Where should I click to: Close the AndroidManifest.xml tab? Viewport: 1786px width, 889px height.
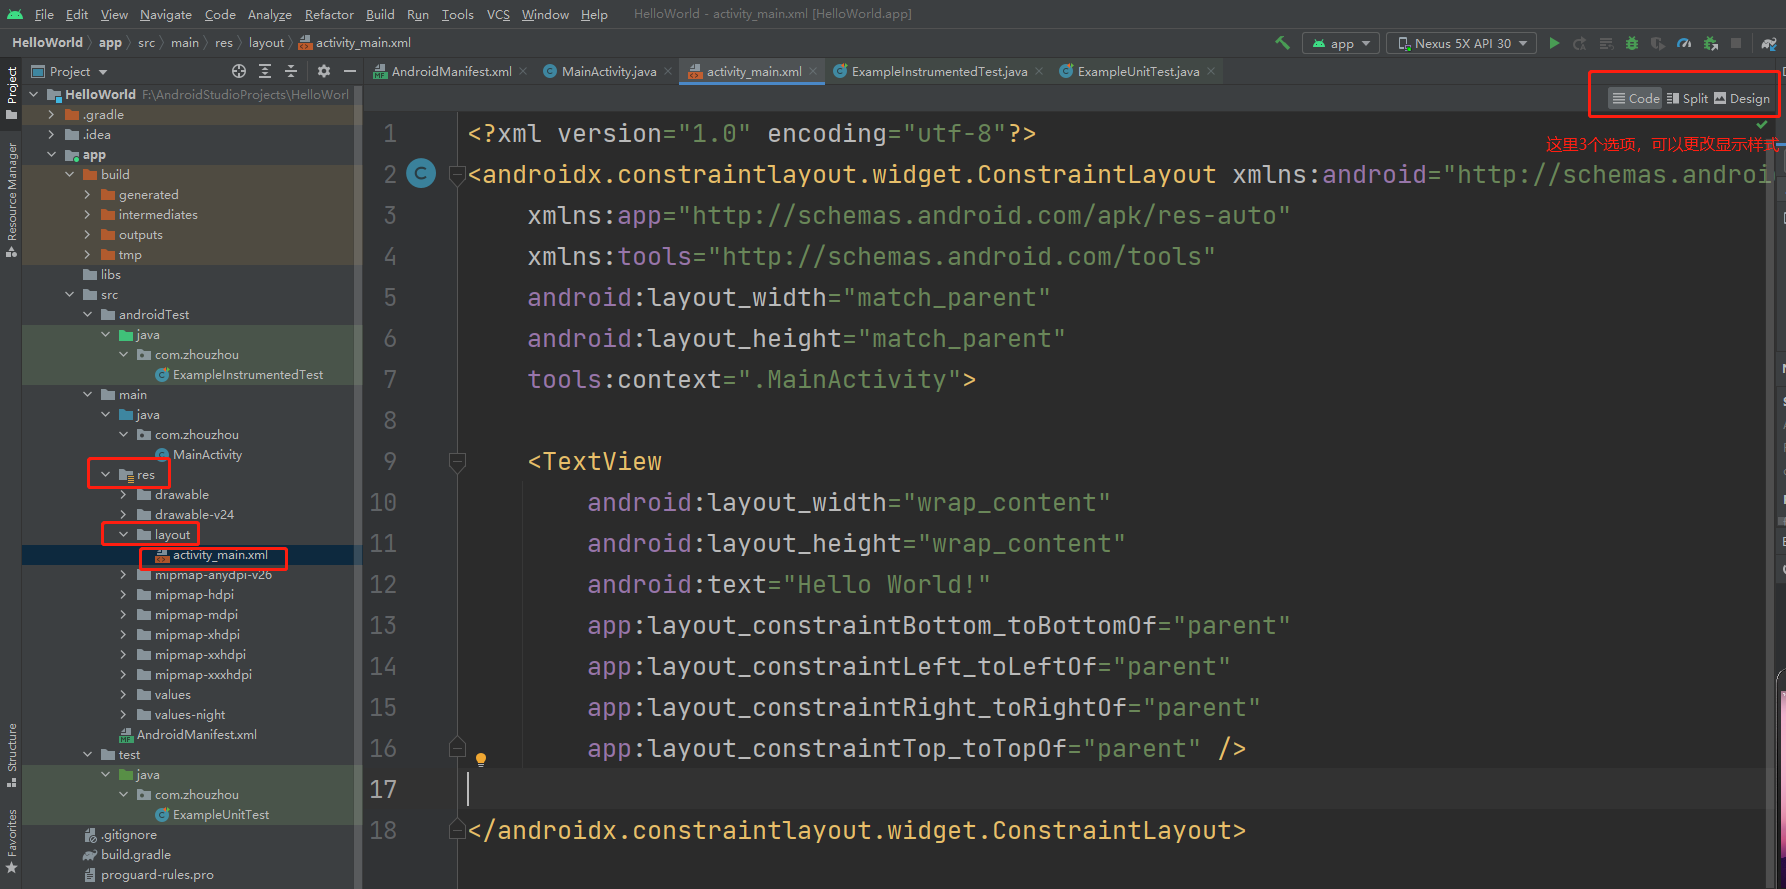tap(523, 71)
